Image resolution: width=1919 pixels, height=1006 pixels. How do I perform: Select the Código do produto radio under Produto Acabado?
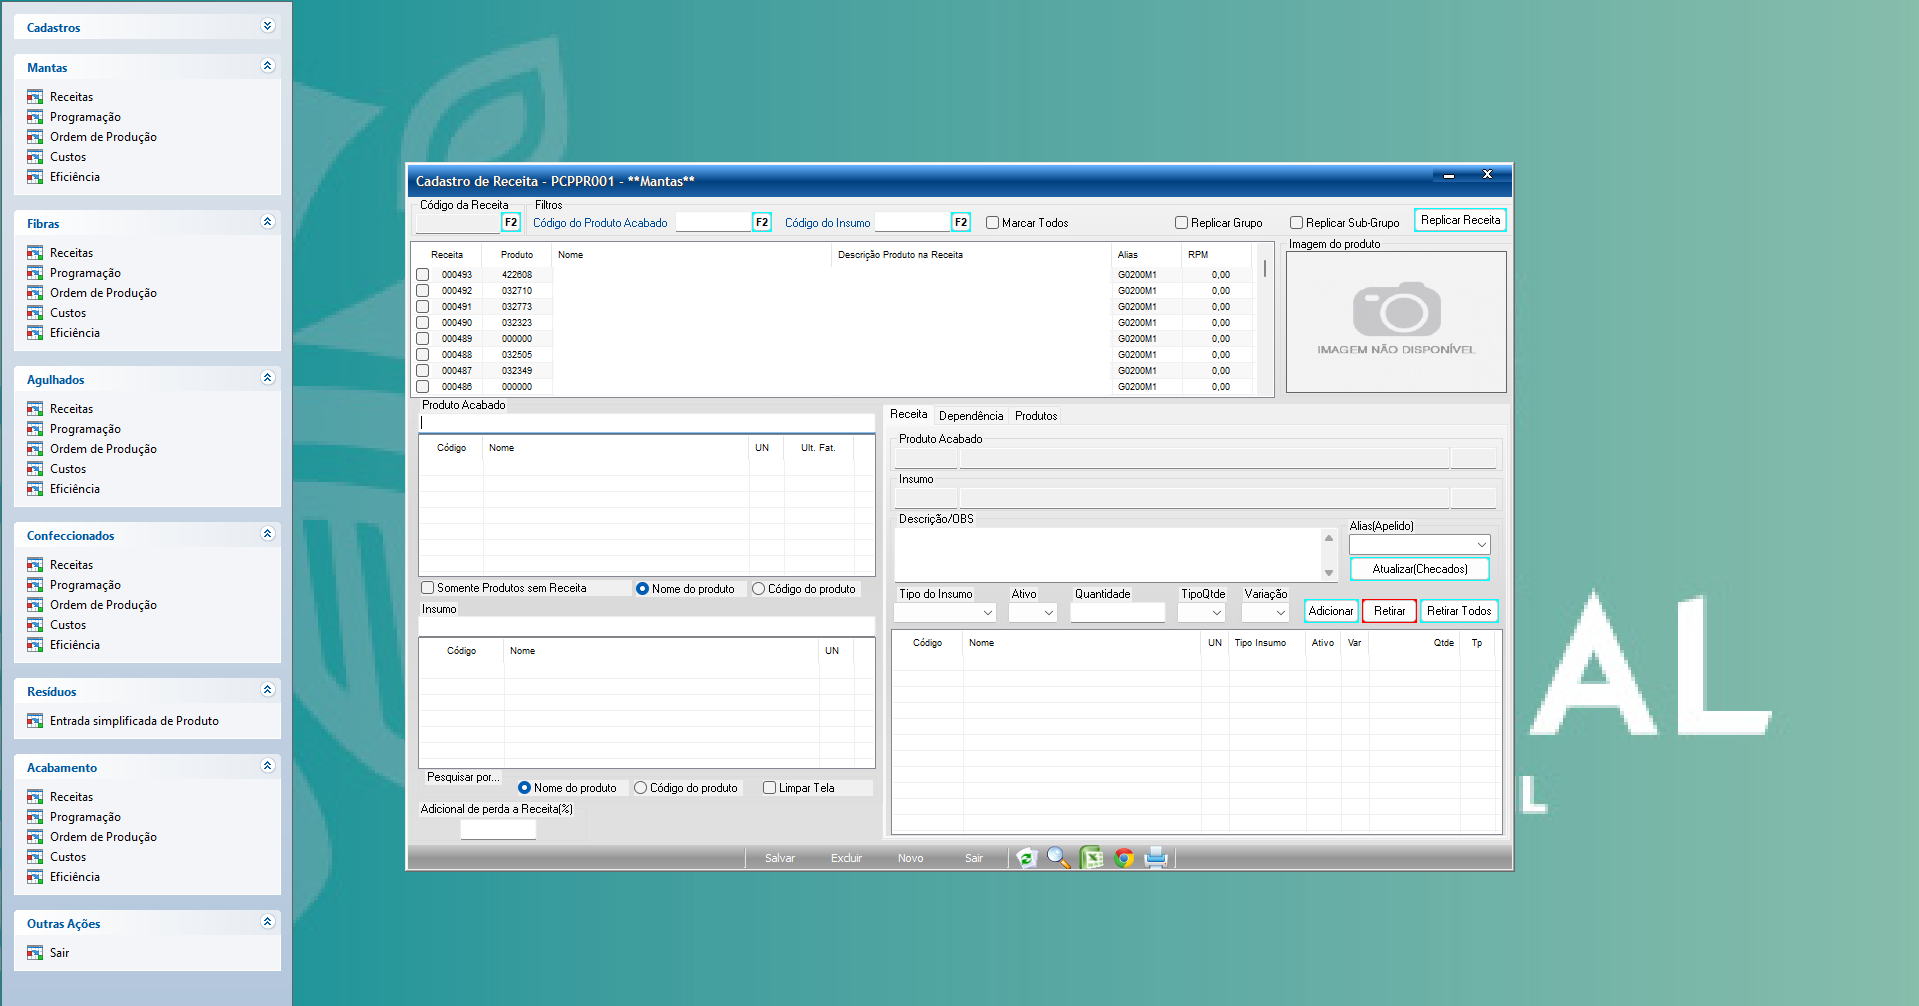pos(759,589)
